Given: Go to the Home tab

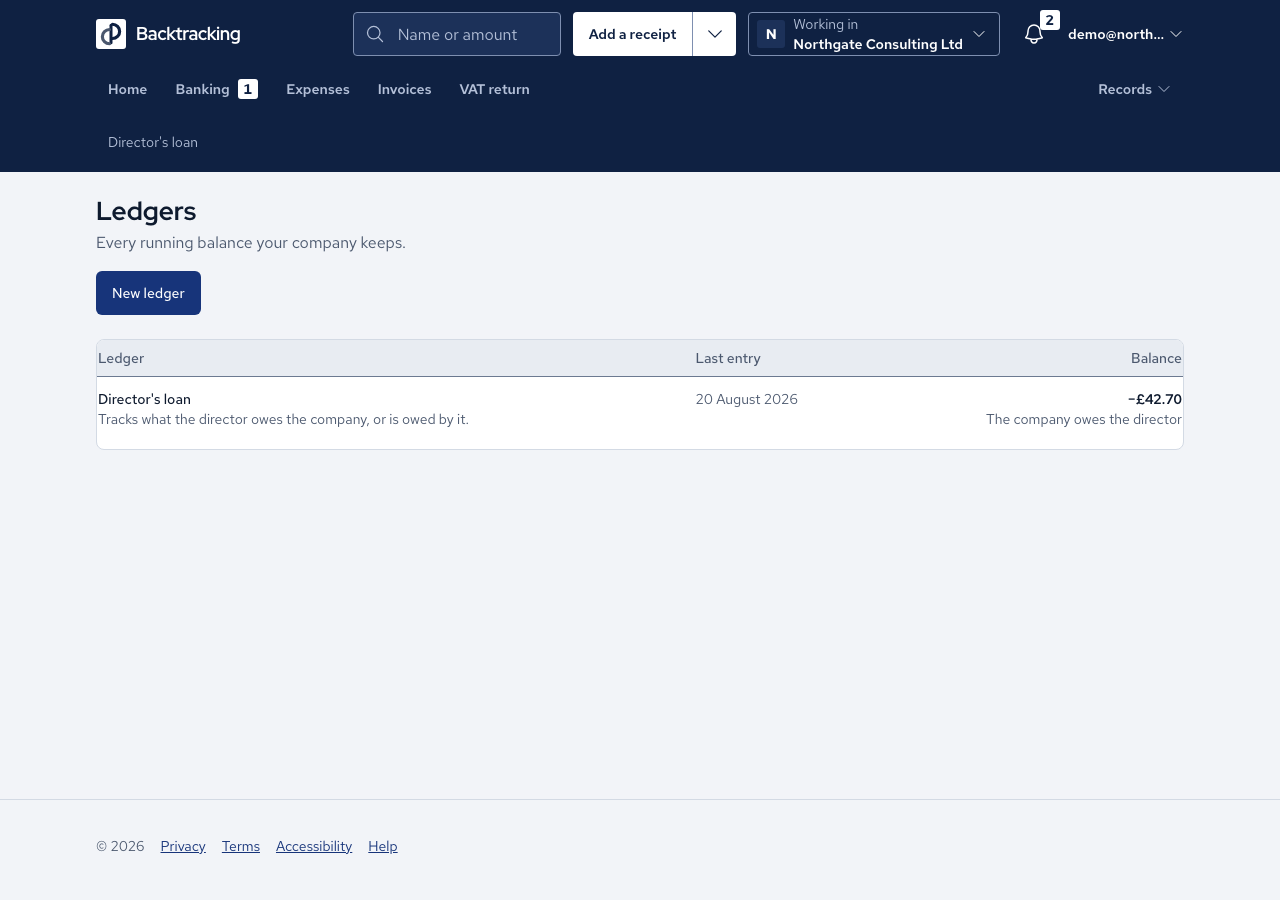Looking at the screenshot, I should pyautogui.click(x=127, y=89).
